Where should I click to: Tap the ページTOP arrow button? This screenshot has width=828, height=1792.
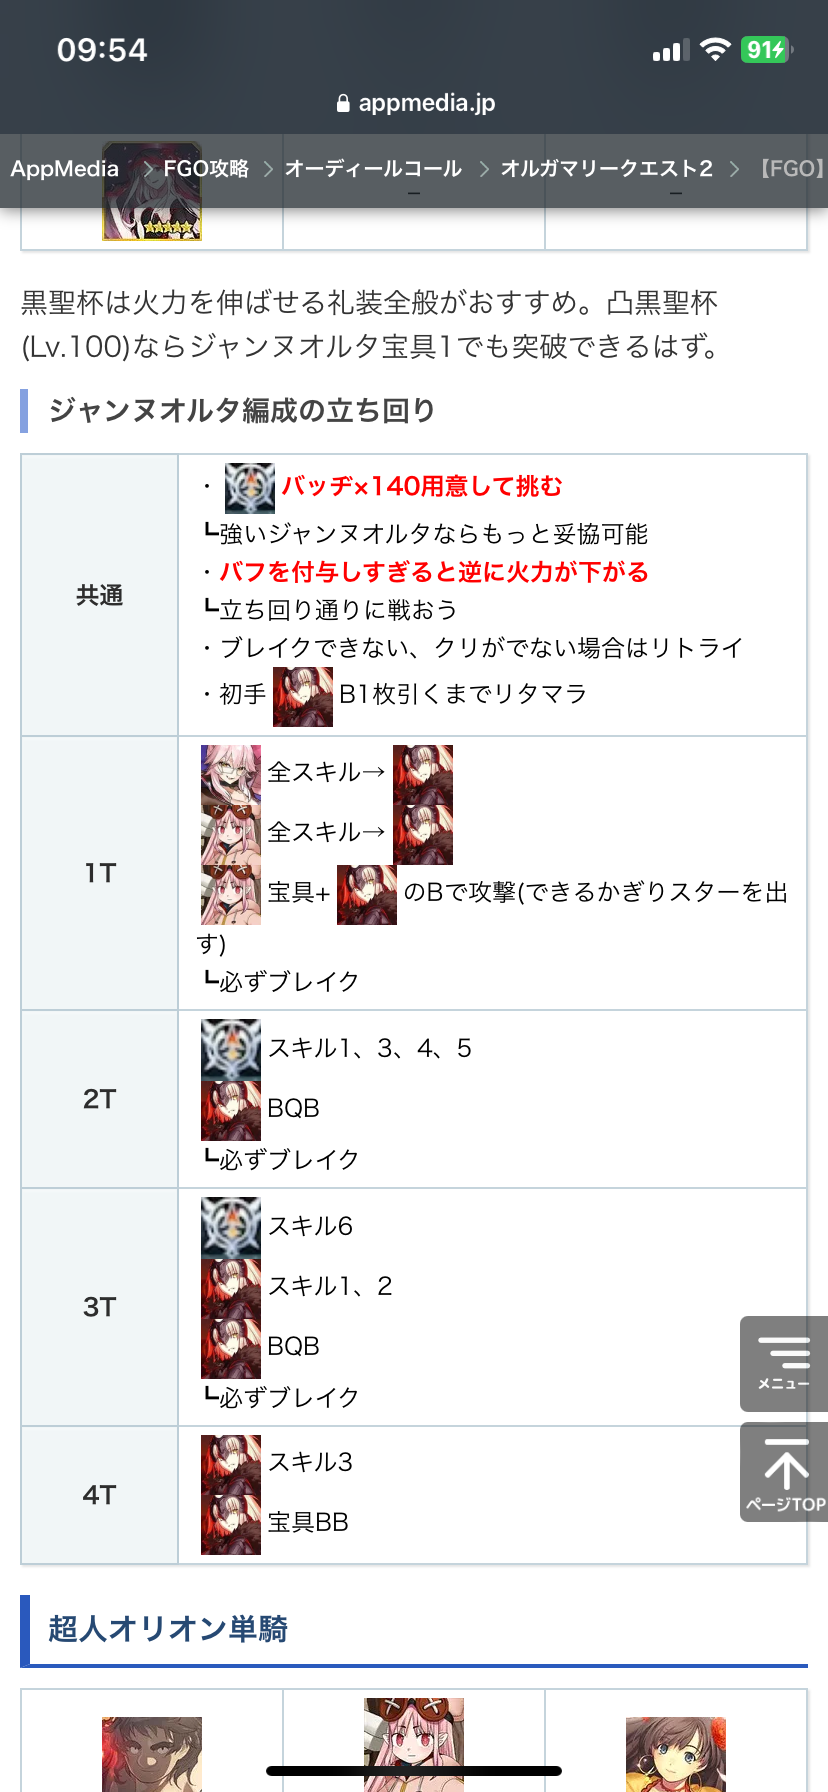[x=784, y=1473]
